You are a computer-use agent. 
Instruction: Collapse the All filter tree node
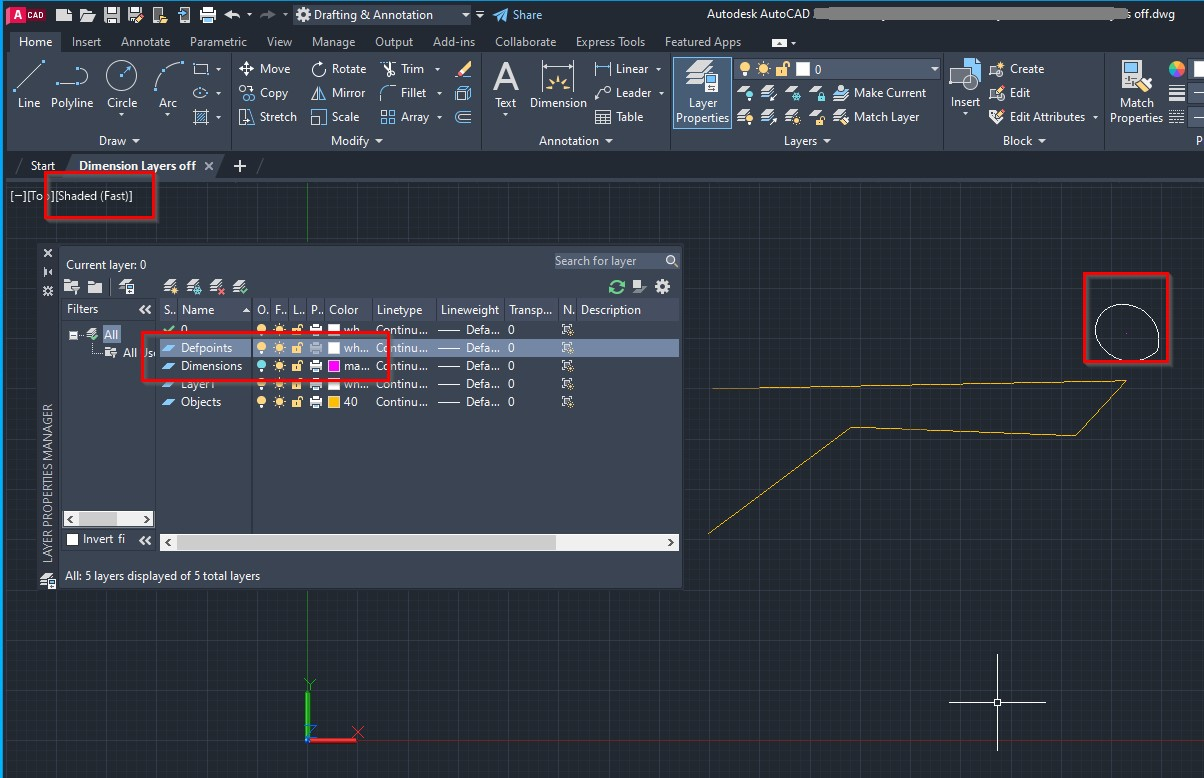pos(74,335)
